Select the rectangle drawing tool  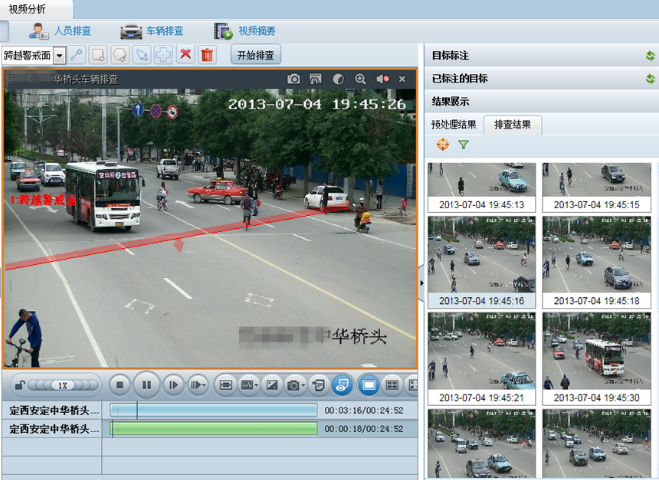click(98, 55)
